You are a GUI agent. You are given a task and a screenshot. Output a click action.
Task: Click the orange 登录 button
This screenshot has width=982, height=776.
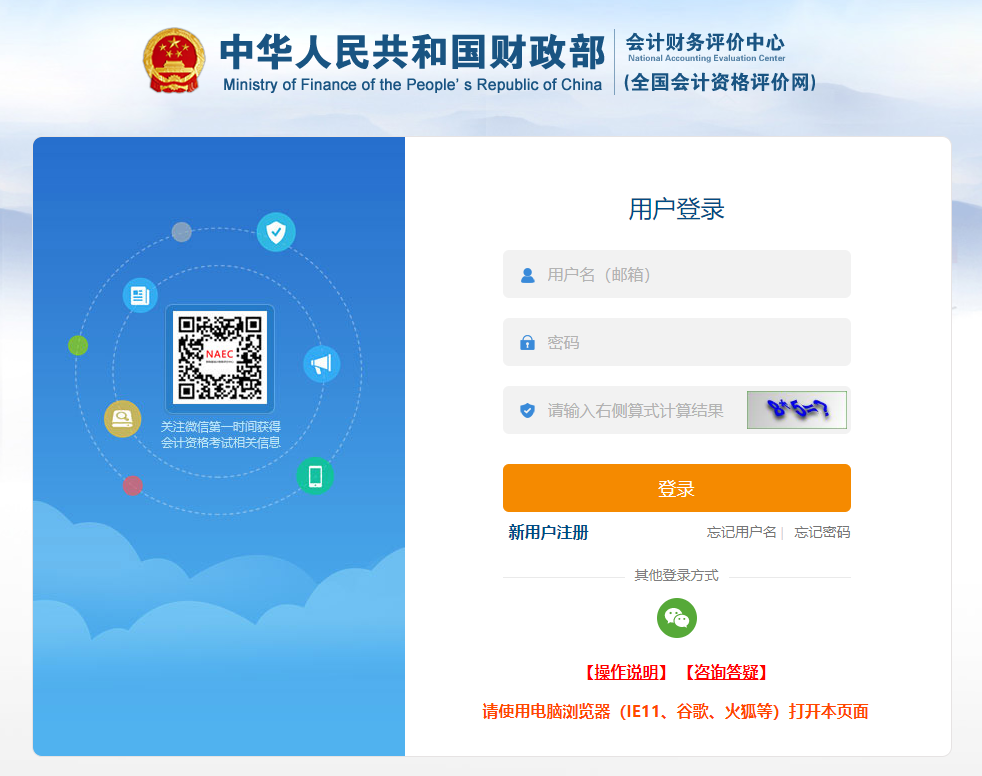pos(676,488)
